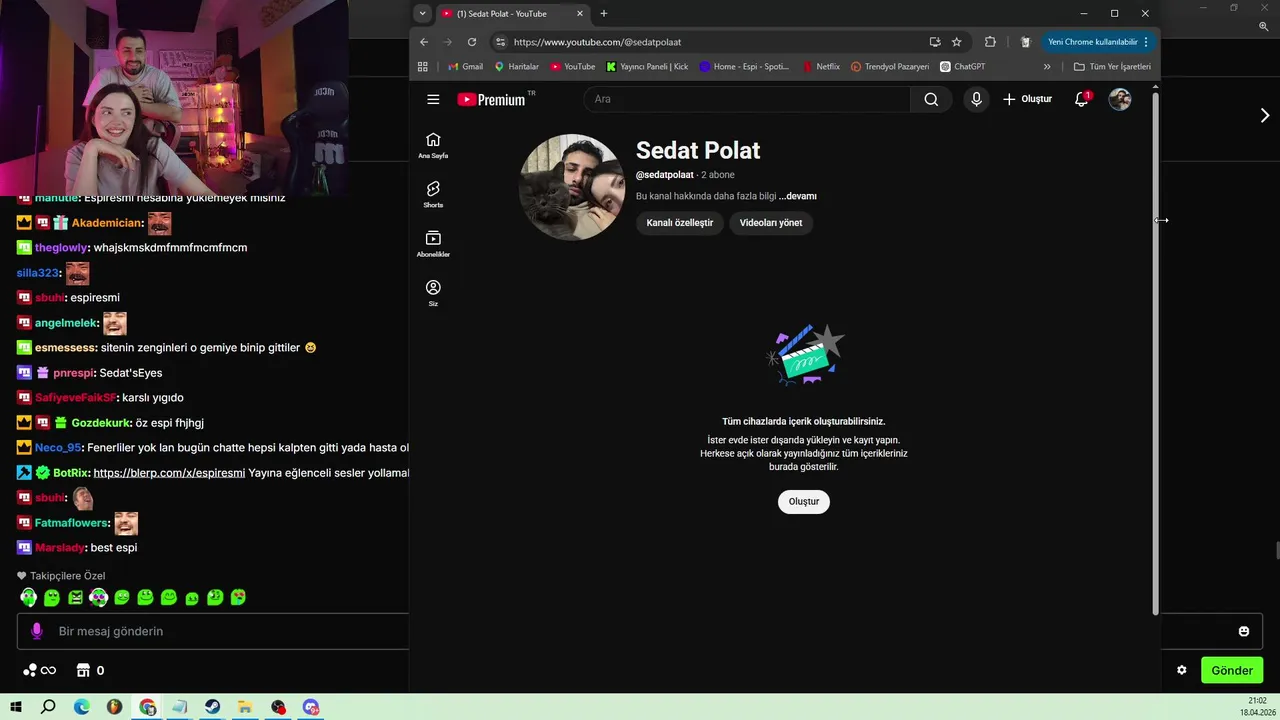Open Haritalar bookmark

click(516, 67)
